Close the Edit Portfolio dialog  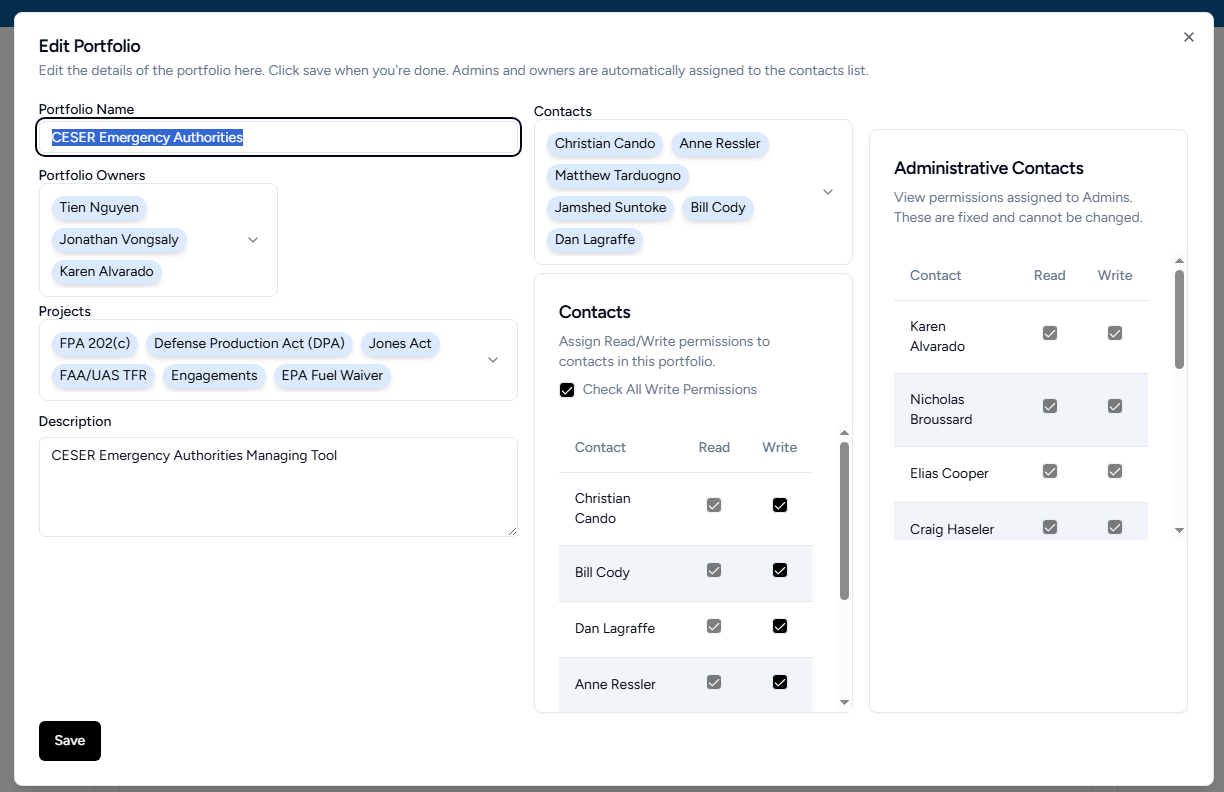[1188, 37]
